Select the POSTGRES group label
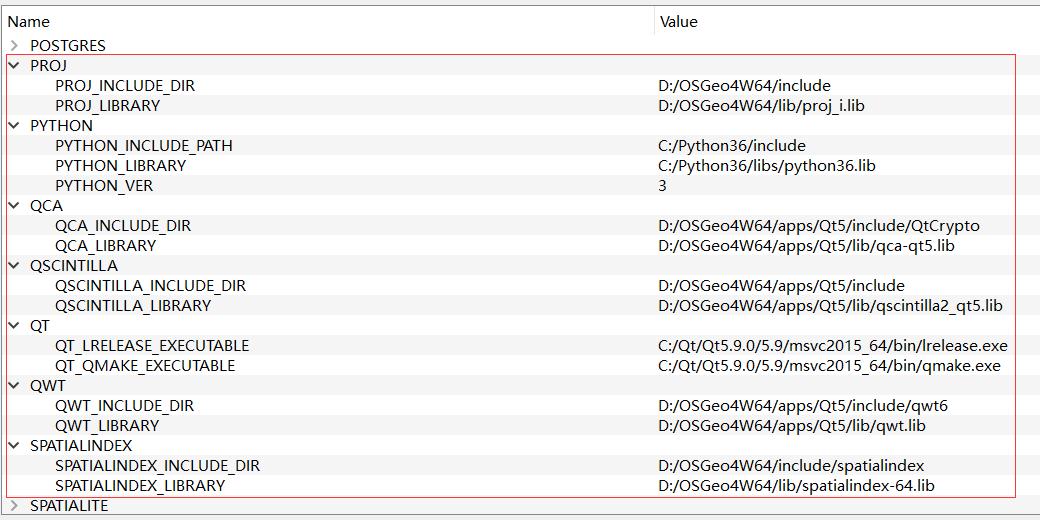Screen dimensions: 1040x520 (68, 46)
